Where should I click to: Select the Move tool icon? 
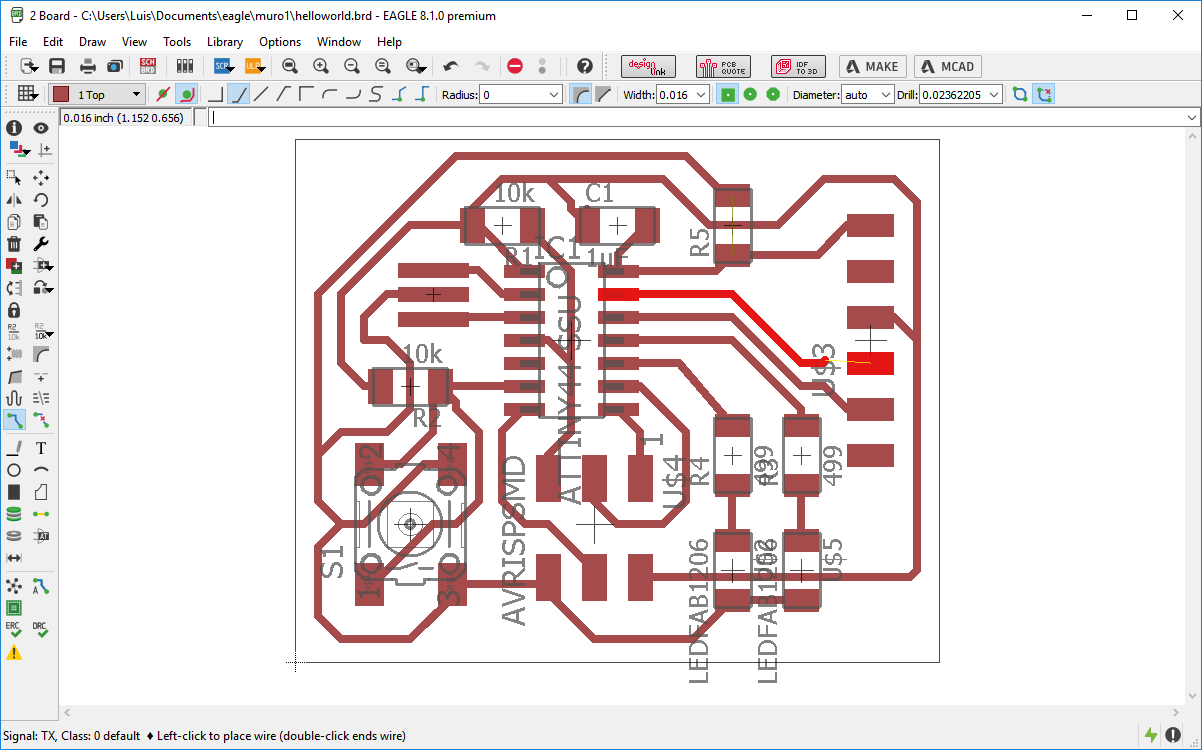tap(41, 177)
